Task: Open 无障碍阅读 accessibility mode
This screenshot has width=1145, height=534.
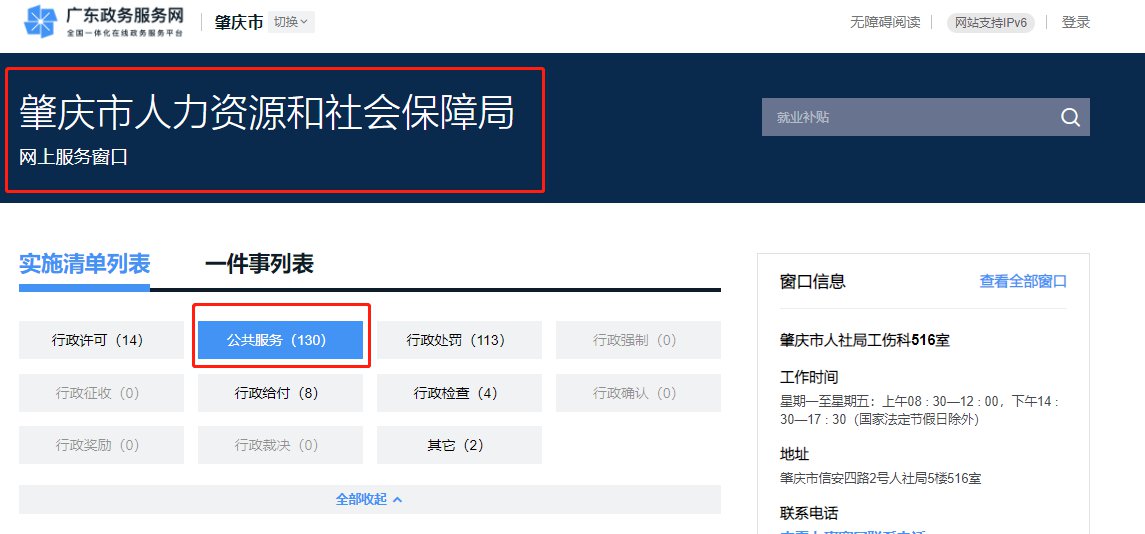Action: point(884,22)
